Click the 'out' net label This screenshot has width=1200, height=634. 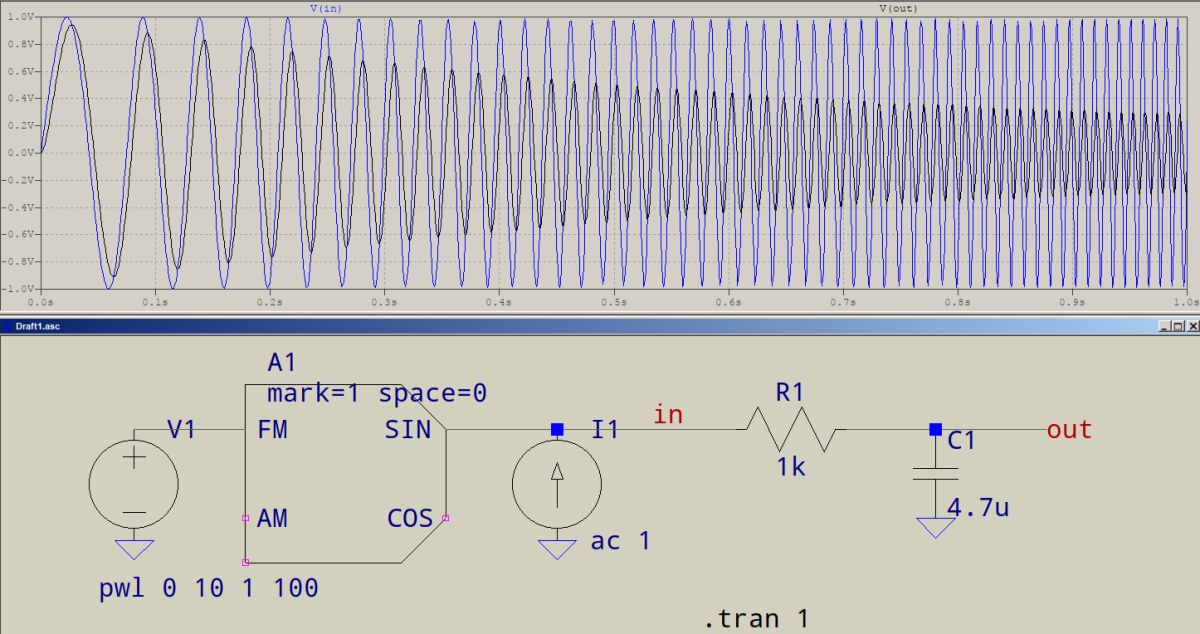[x=1069, y=430]
